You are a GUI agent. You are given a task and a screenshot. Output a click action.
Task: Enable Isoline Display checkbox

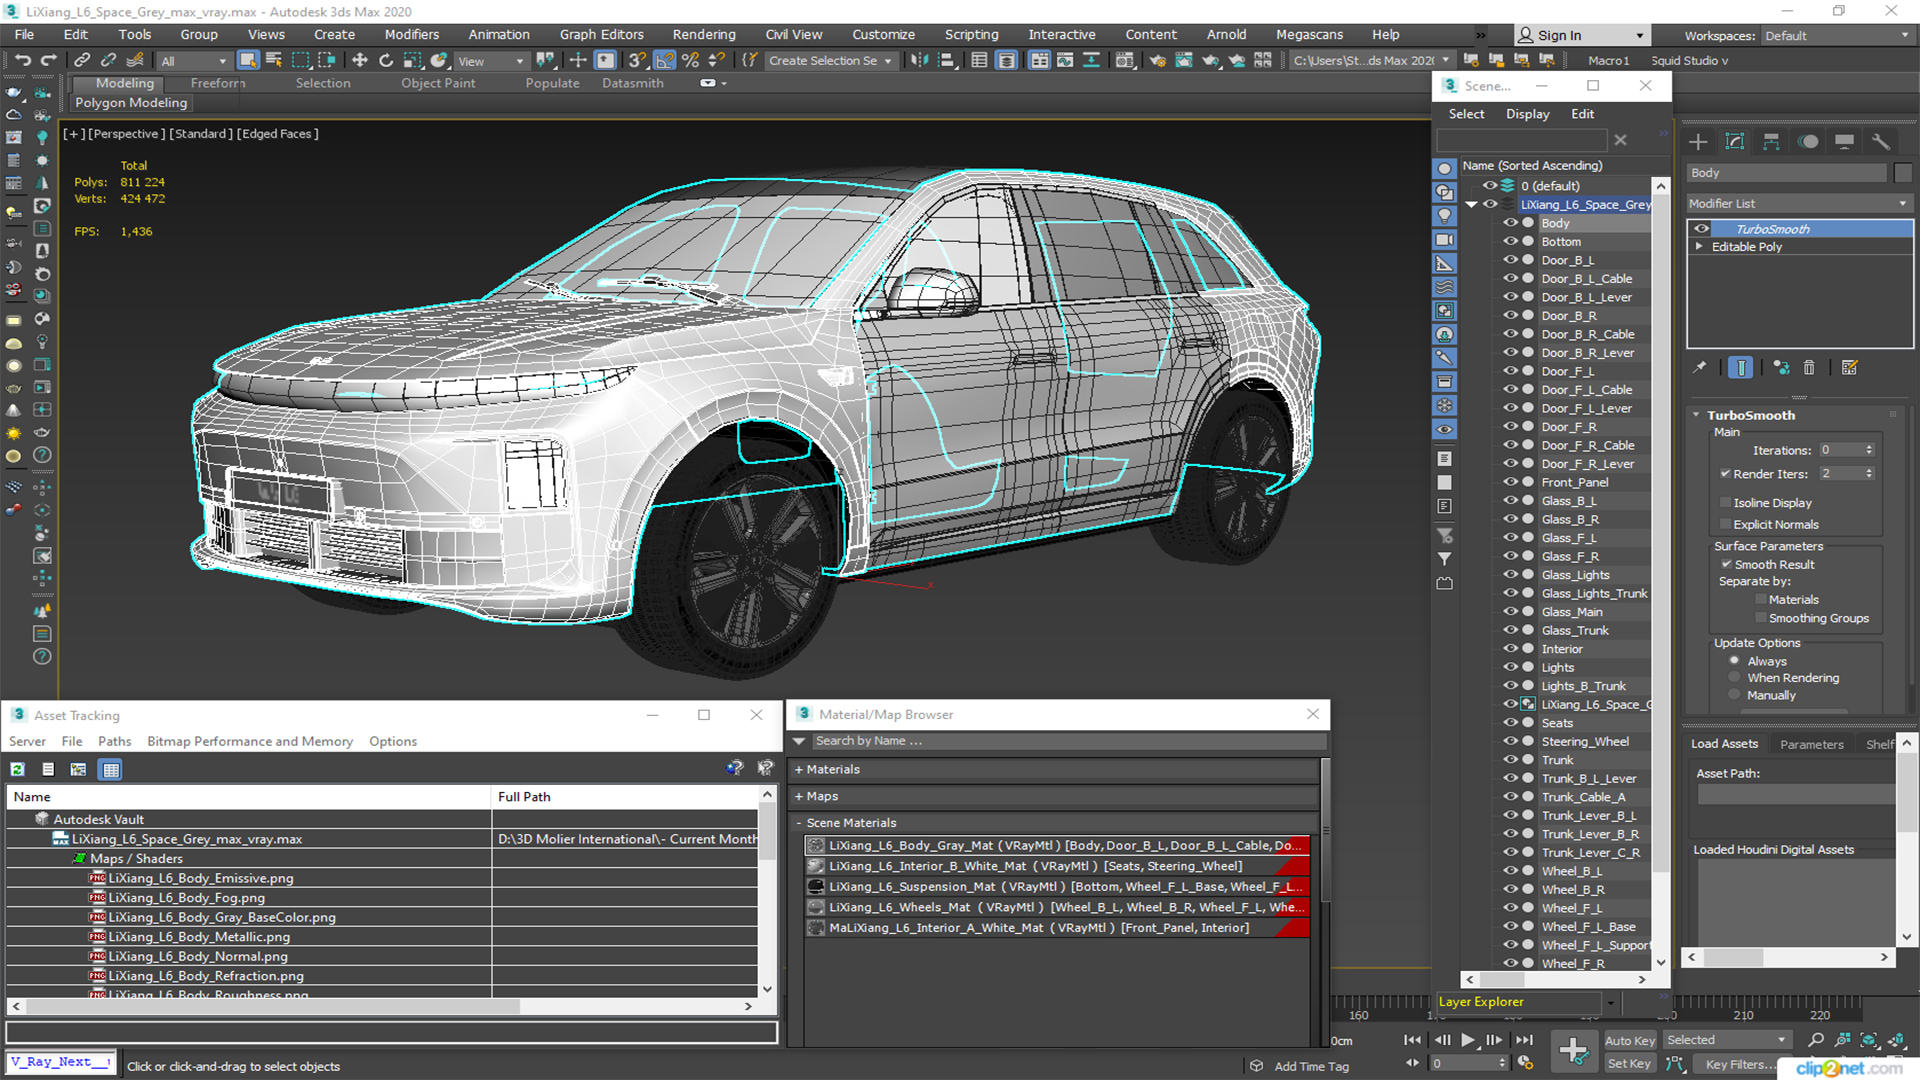[x=1725, y=503]
